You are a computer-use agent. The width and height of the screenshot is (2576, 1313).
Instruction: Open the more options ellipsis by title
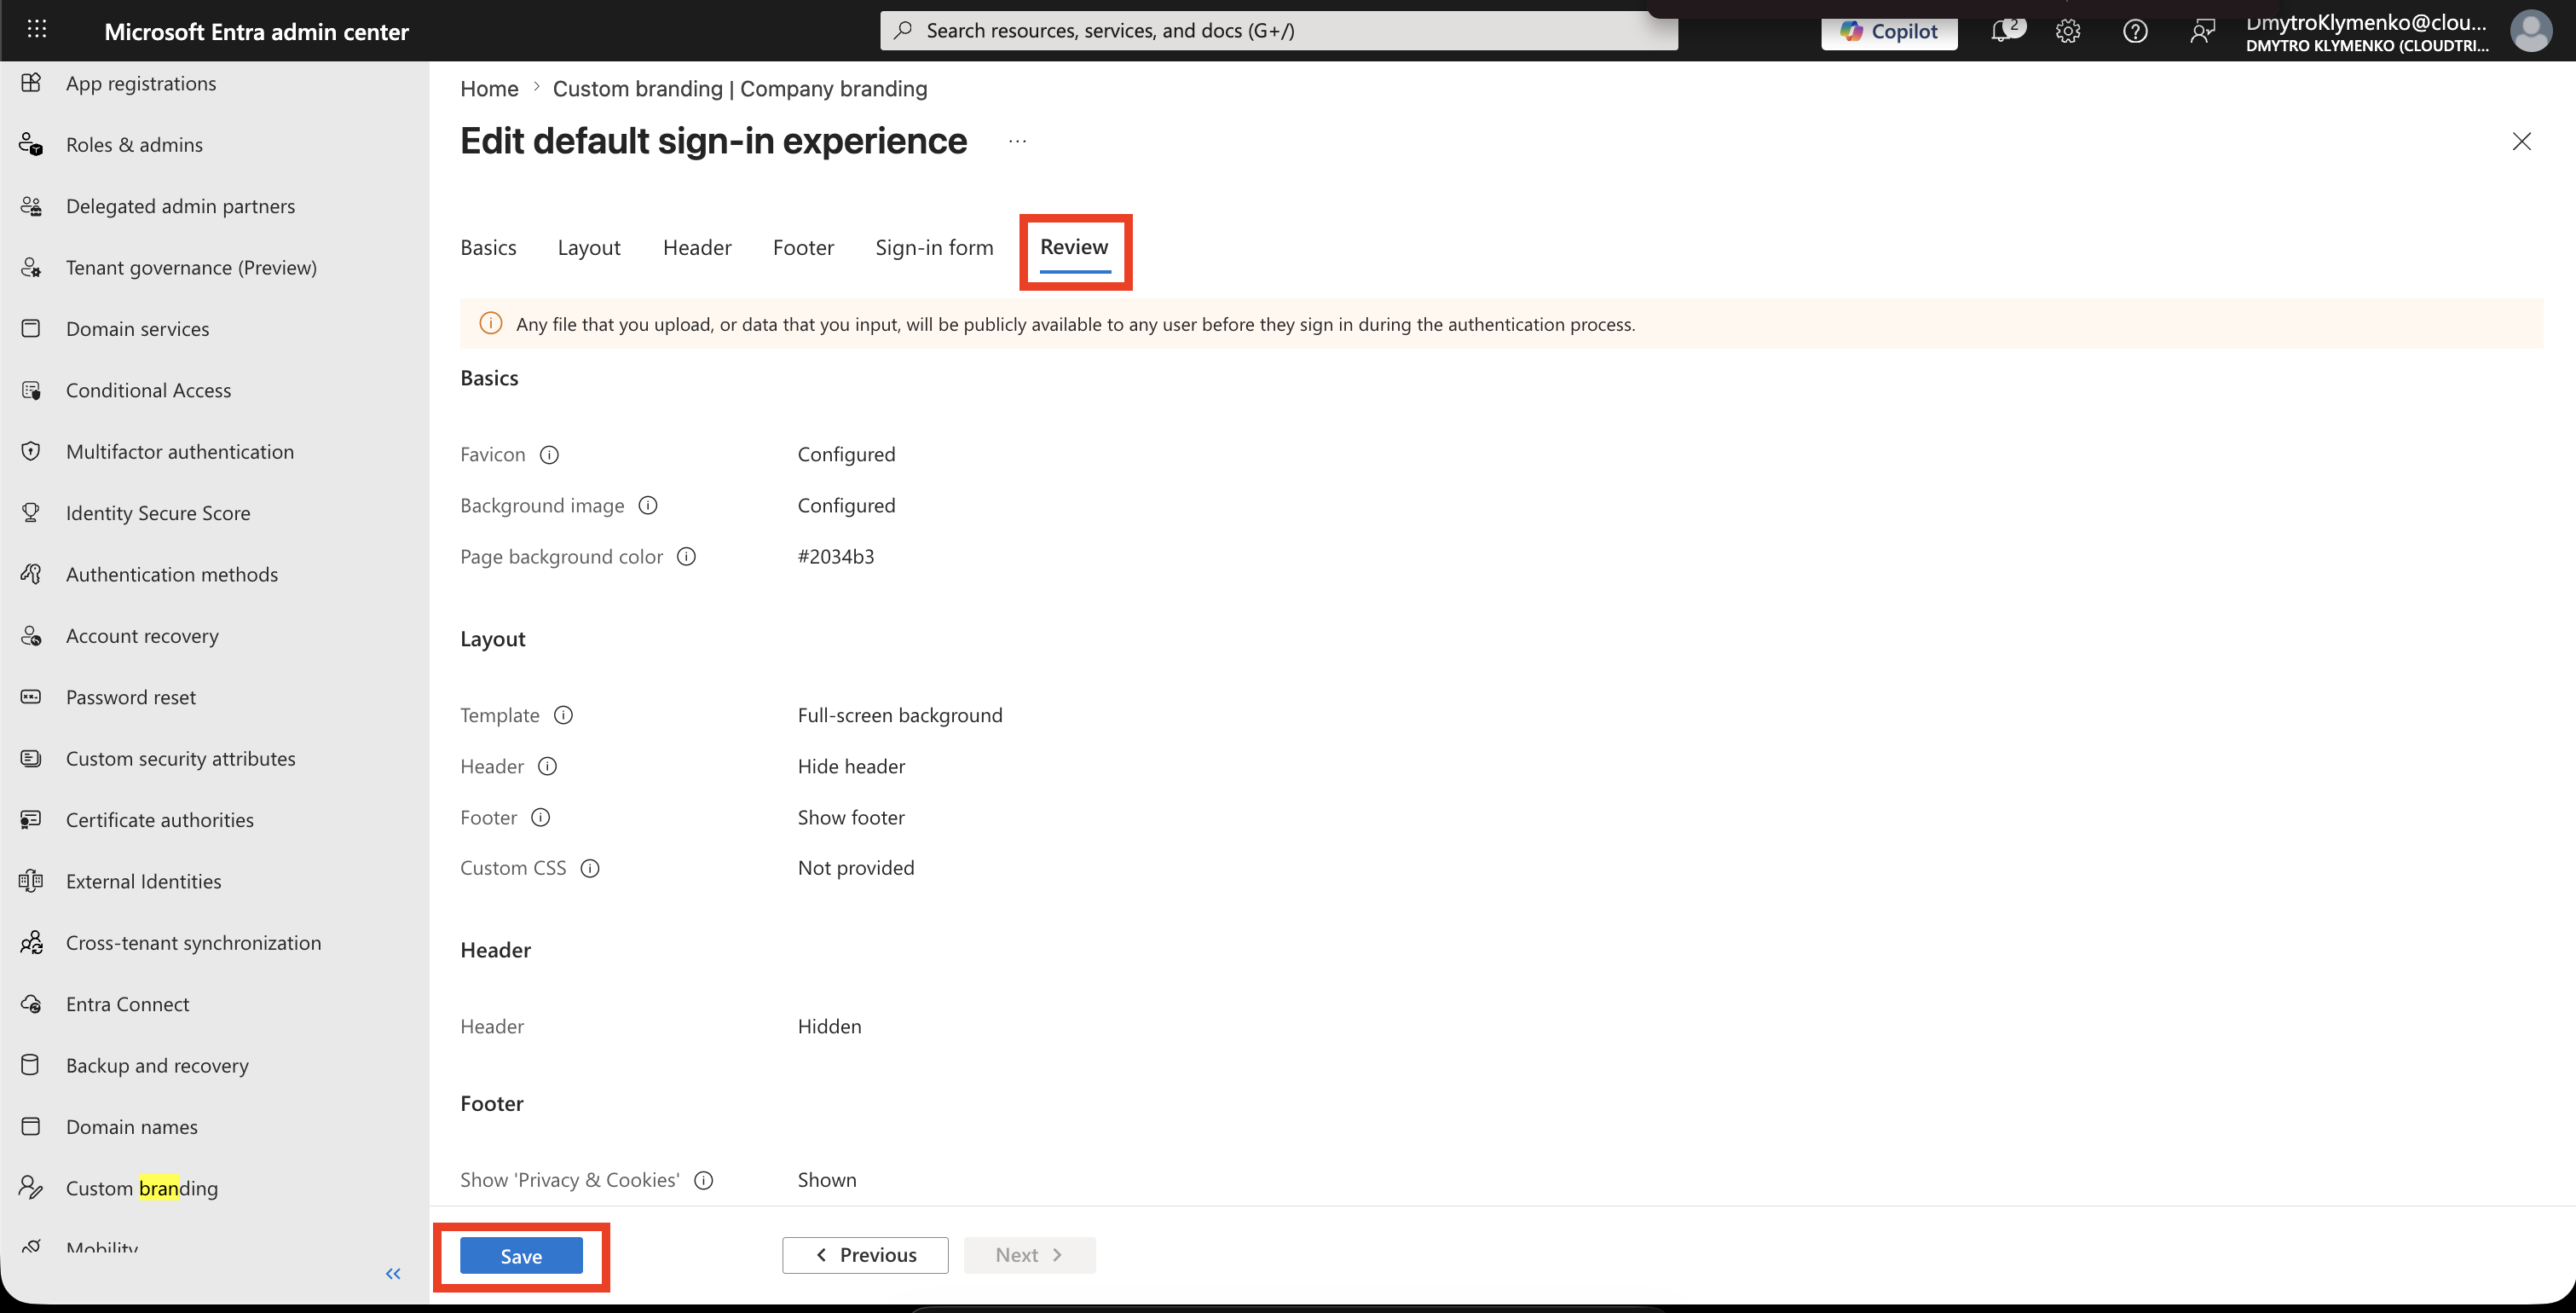click(1017, 141)
